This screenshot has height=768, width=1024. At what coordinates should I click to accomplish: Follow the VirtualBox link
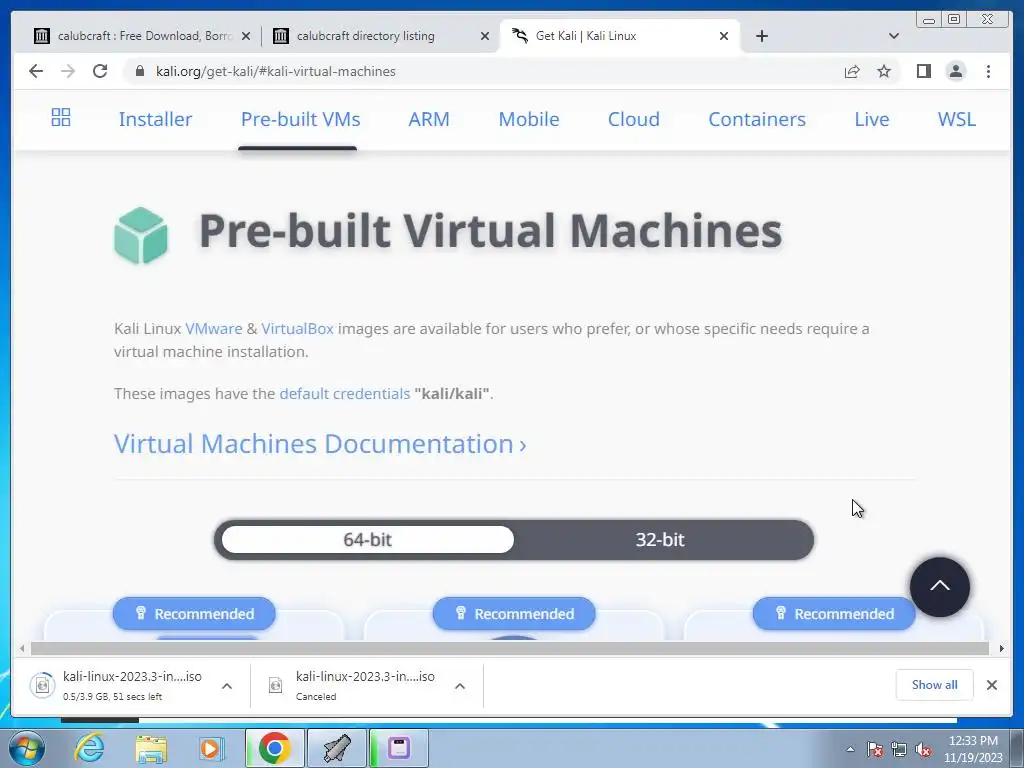[297, 328]
